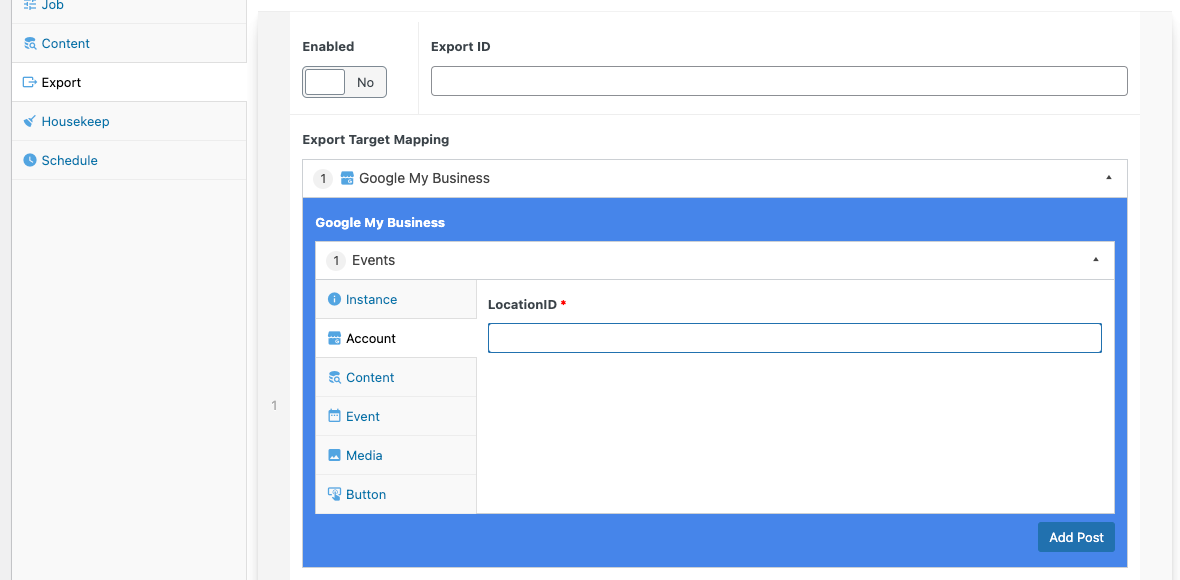
Task: Click the Schedule clock icon
Action: click(x=29, y=160)
